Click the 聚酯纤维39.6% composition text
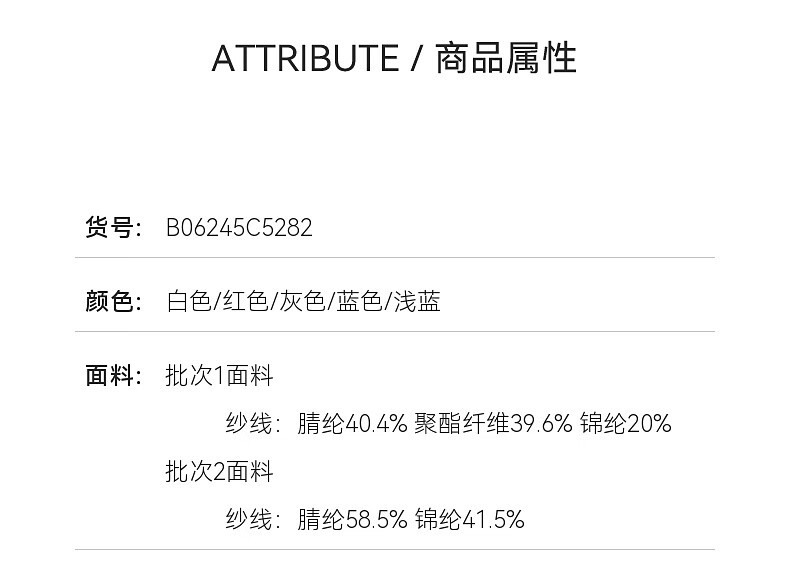 point(493,424)
